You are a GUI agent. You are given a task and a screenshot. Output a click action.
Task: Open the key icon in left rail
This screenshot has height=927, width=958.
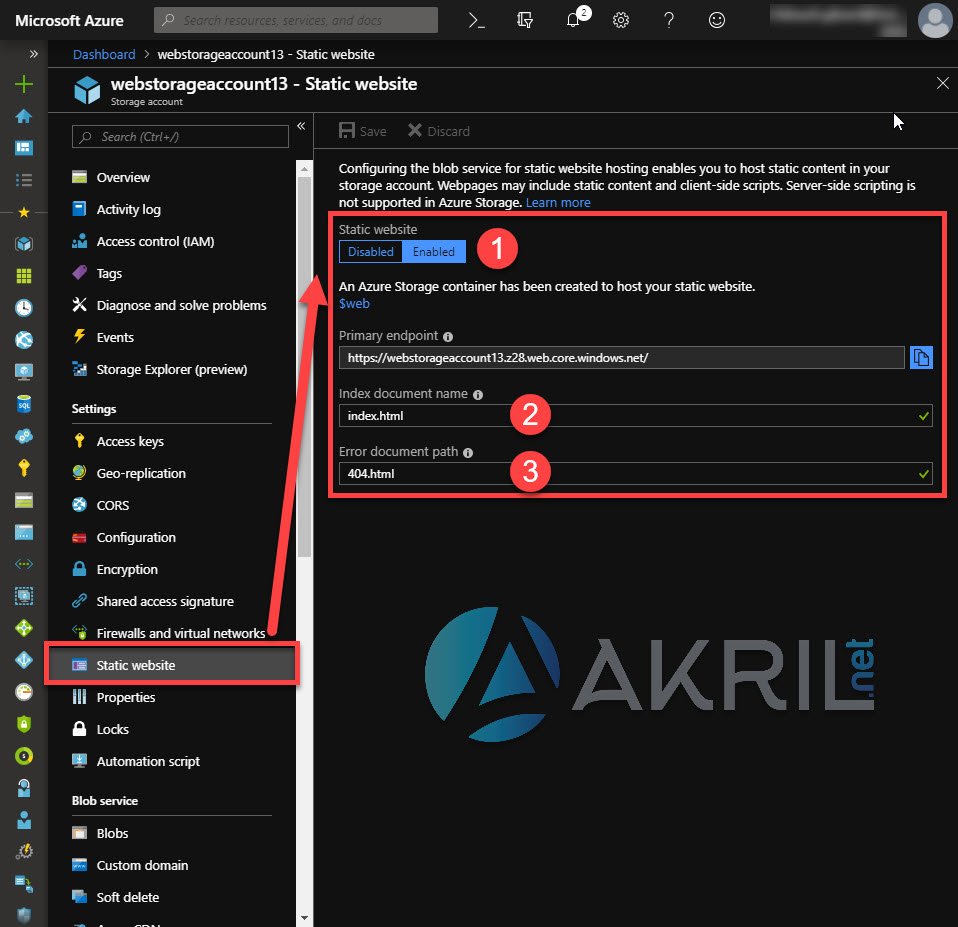tap(24, 468)
